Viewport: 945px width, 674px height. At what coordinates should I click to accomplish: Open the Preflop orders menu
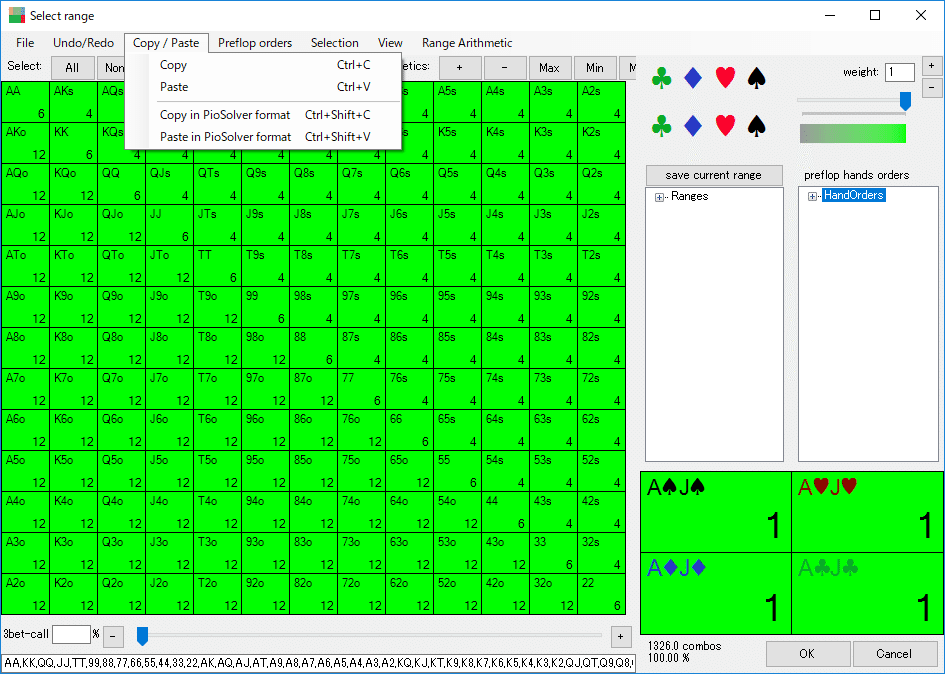(x=255, y=43)
